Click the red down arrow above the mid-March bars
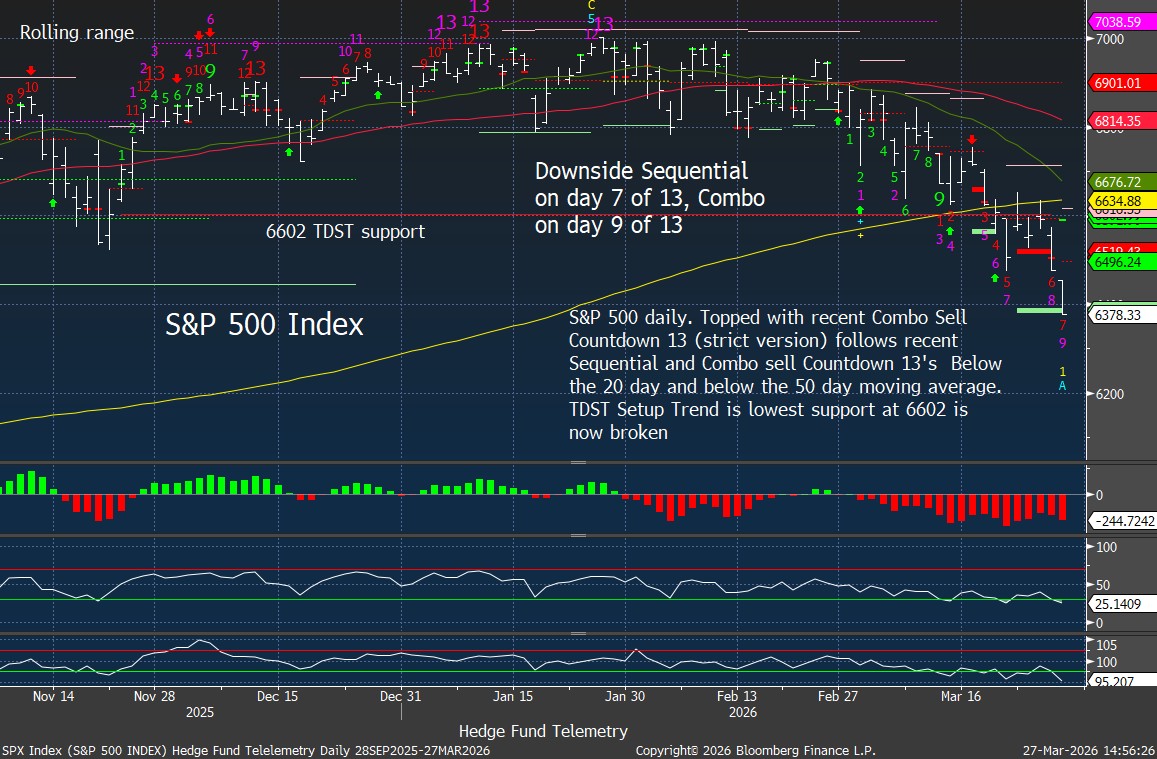This screenshot has width=1157, height=759. pos(971,141)
